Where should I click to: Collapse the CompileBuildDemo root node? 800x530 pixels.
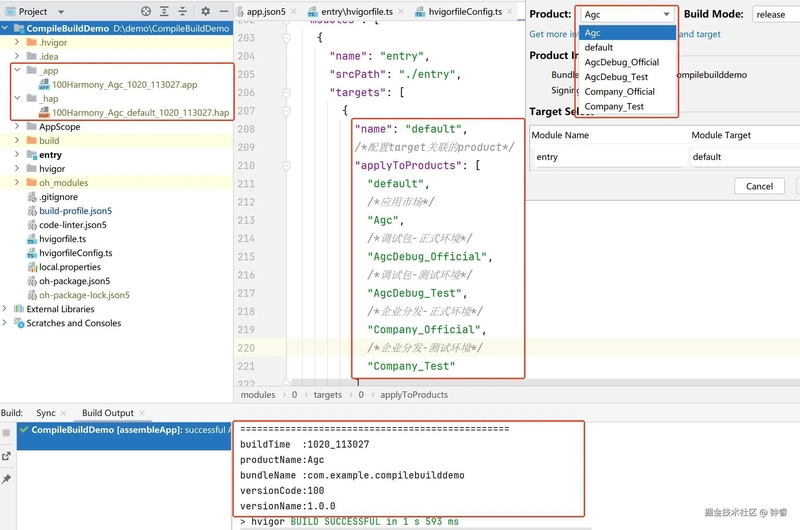[5, 28]
